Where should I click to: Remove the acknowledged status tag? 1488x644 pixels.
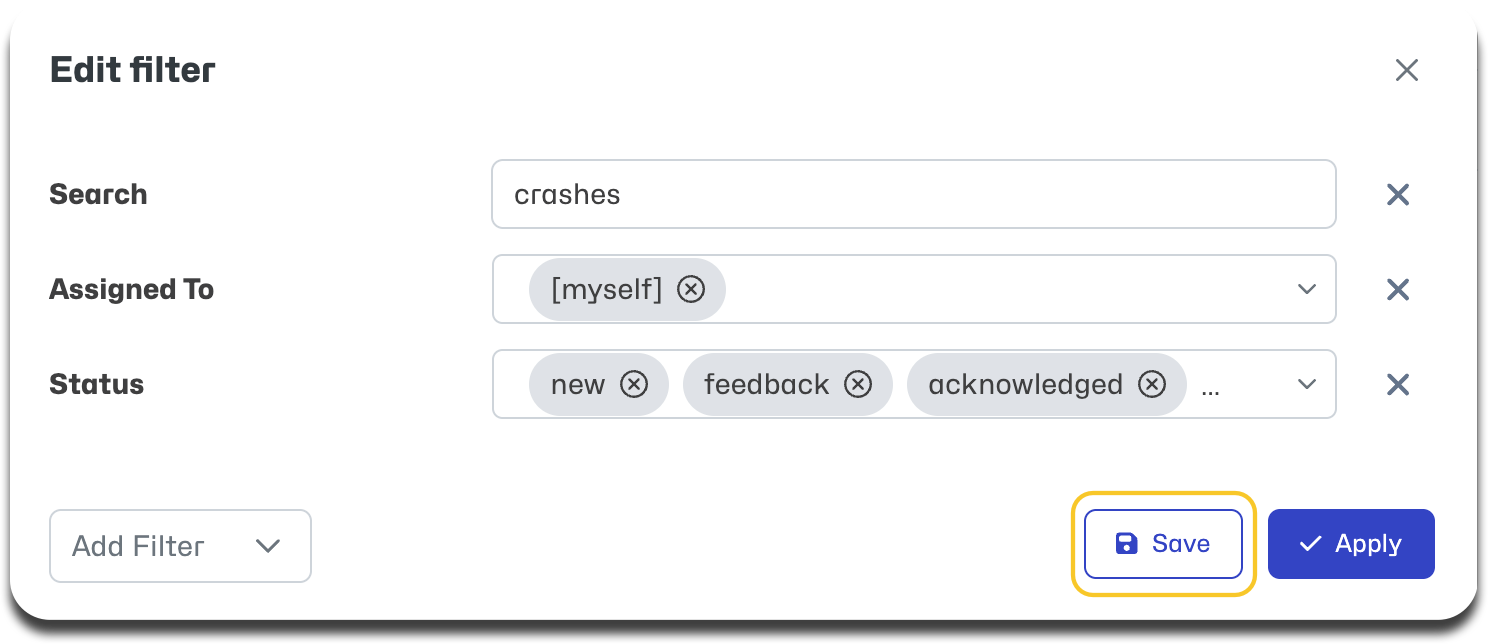tap(1152, 385)
